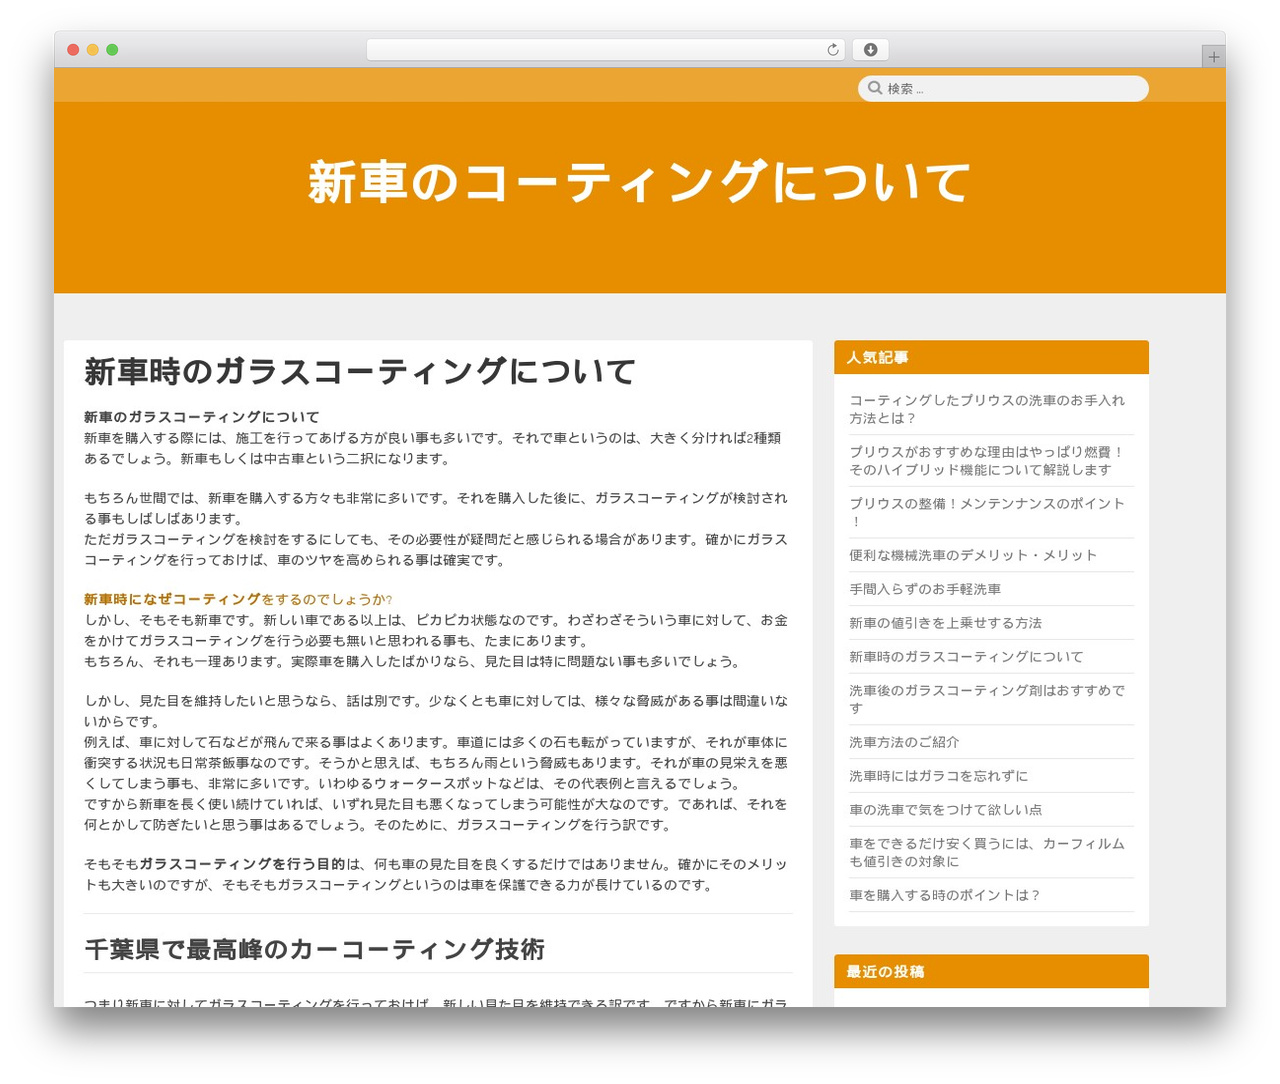Open link コーティングしたプリウスの洗車のお手入れ方法とは？
This screenshot has width=1280, height=1084.
[x=987, y=409]
